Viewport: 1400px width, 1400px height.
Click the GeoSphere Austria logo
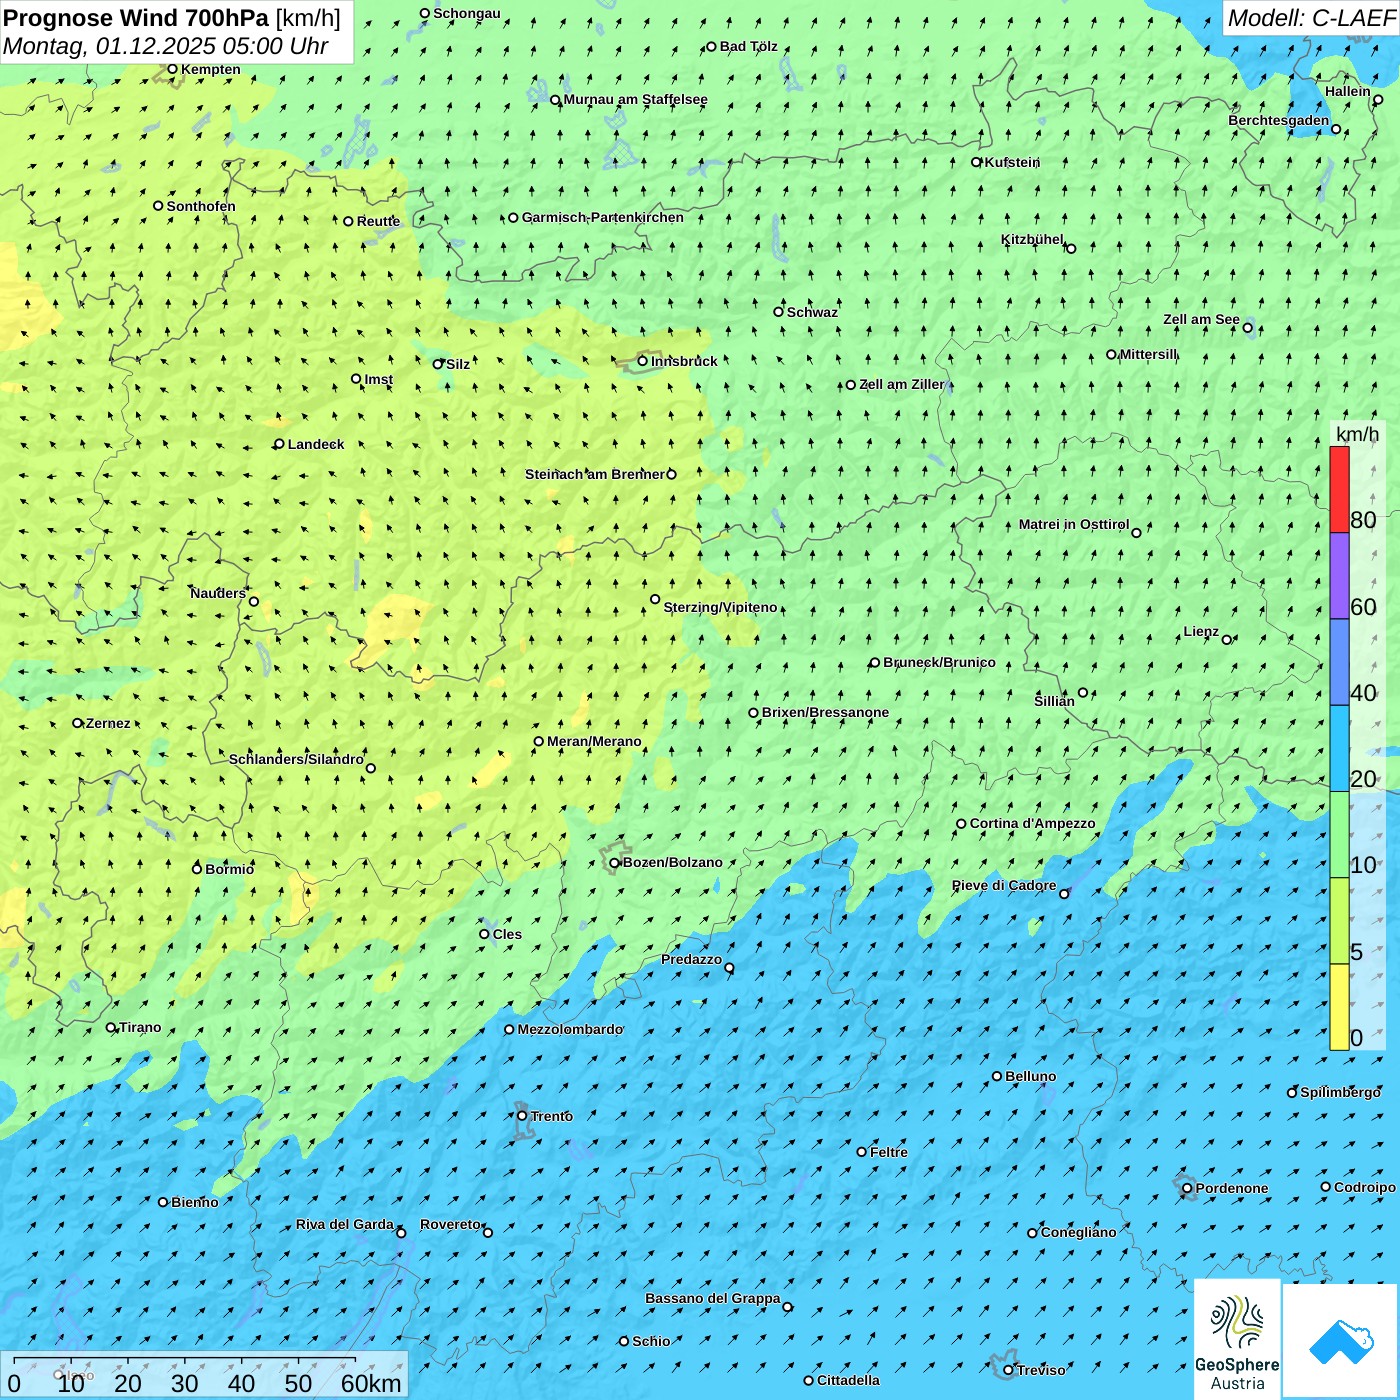[x=1237, y=1339]
